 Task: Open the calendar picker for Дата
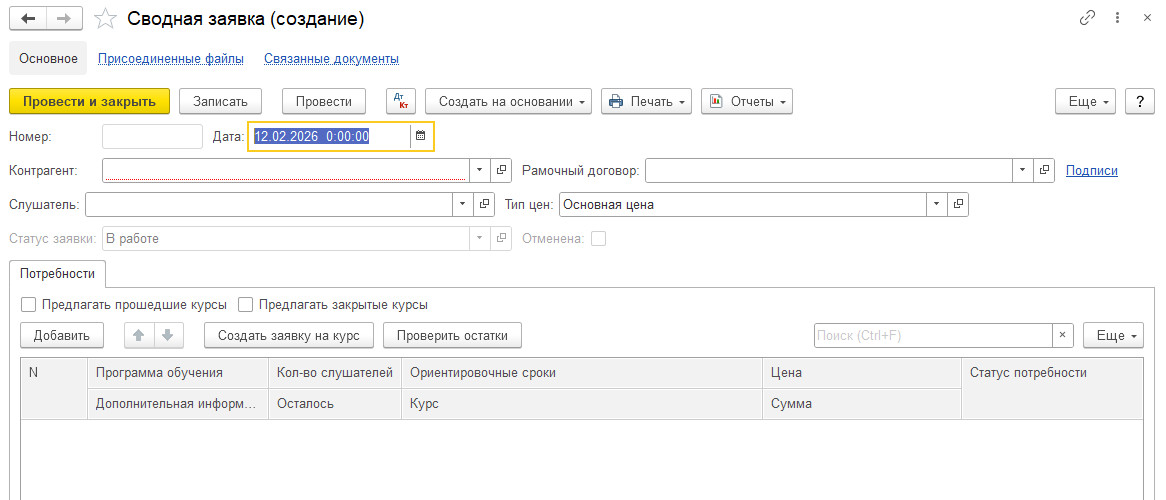coord(421,136)
